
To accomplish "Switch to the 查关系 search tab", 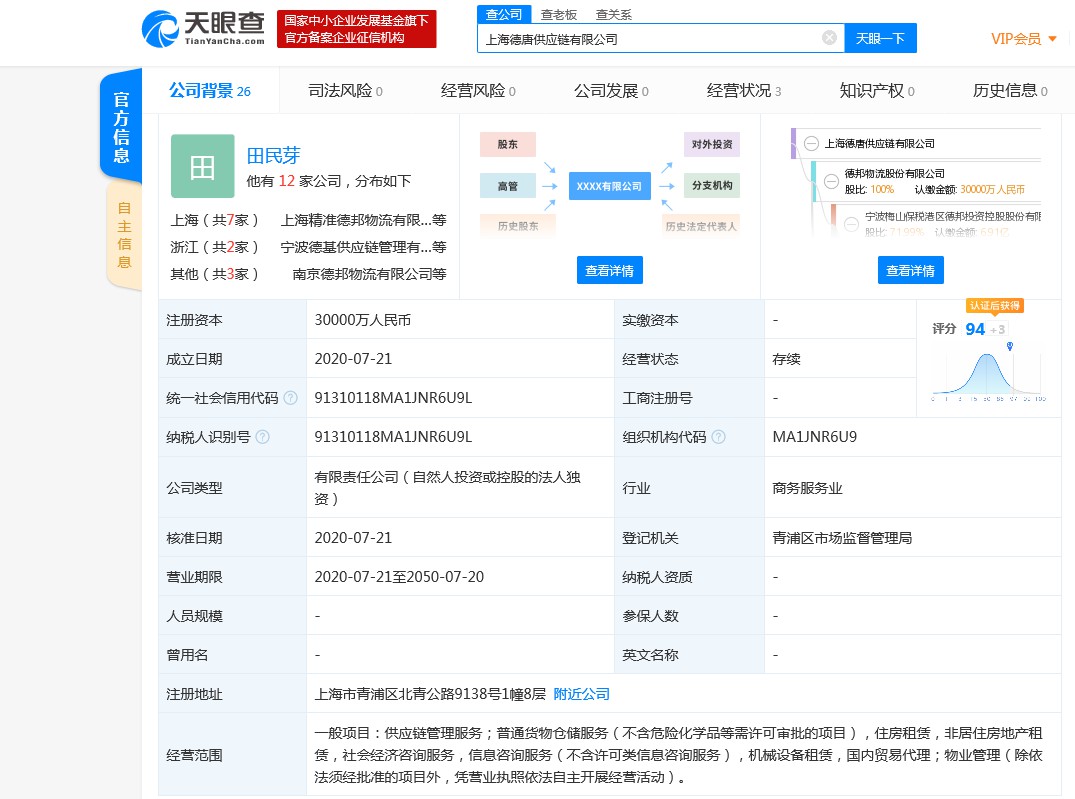I will coord(614,14).
